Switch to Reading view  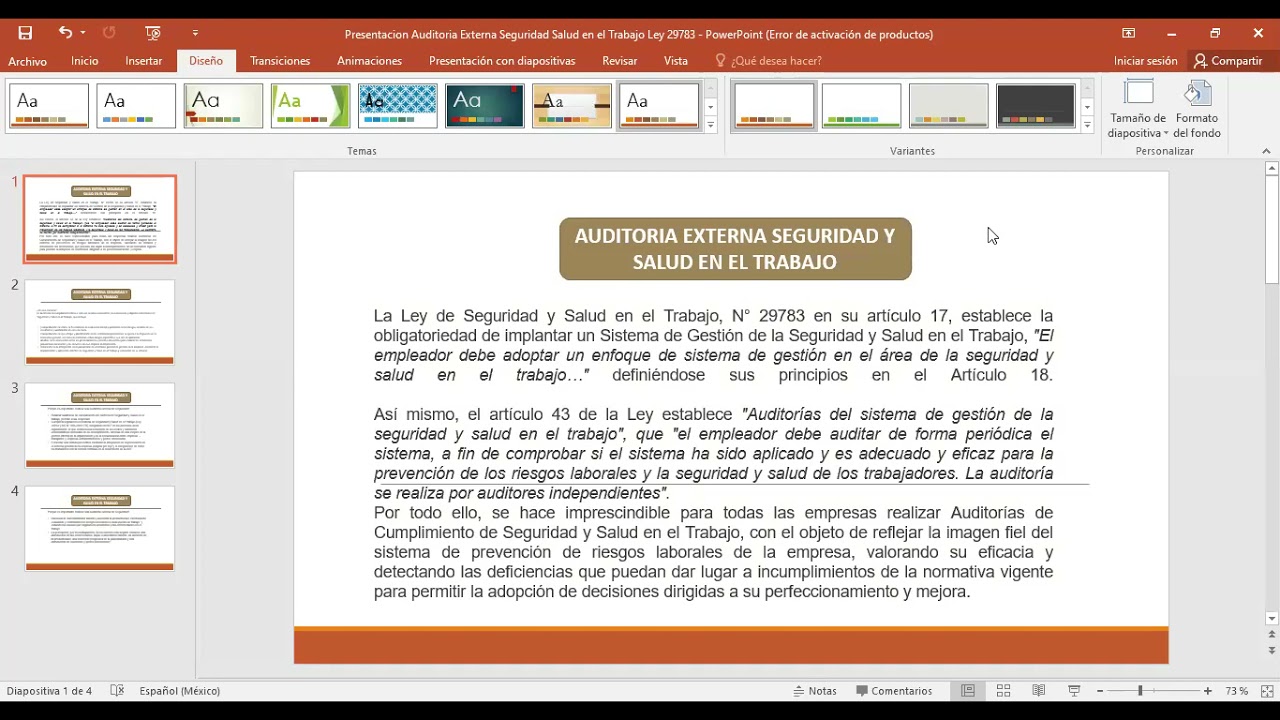coord(1039,691)
